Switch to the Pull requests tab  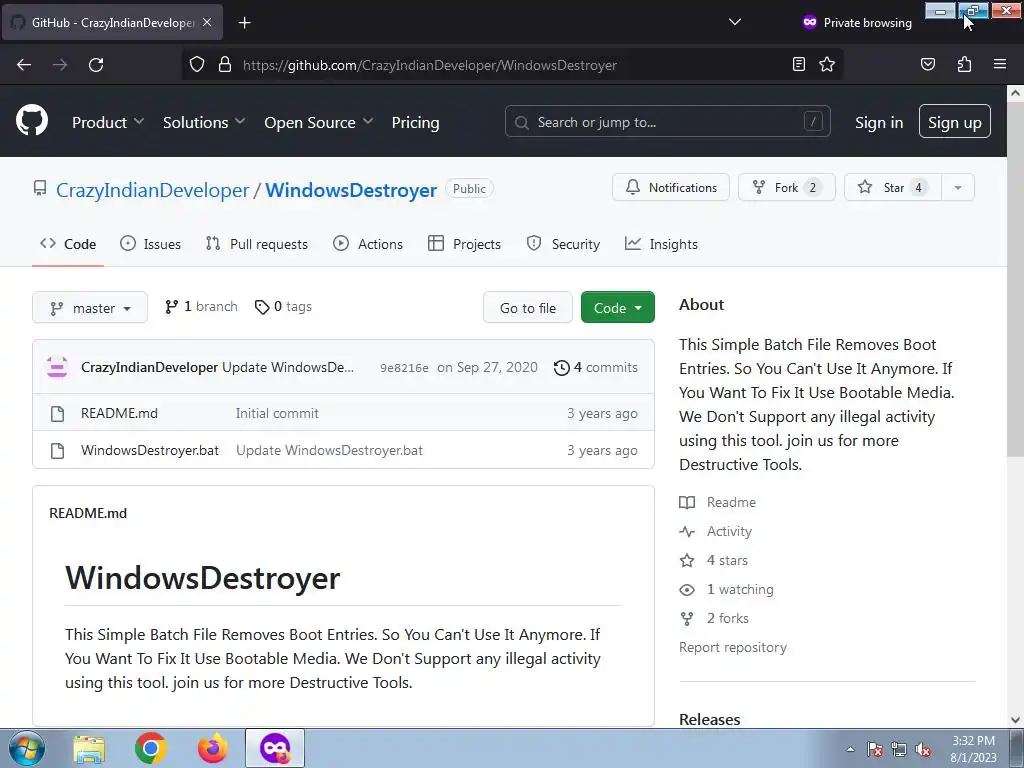click(256, 244)
